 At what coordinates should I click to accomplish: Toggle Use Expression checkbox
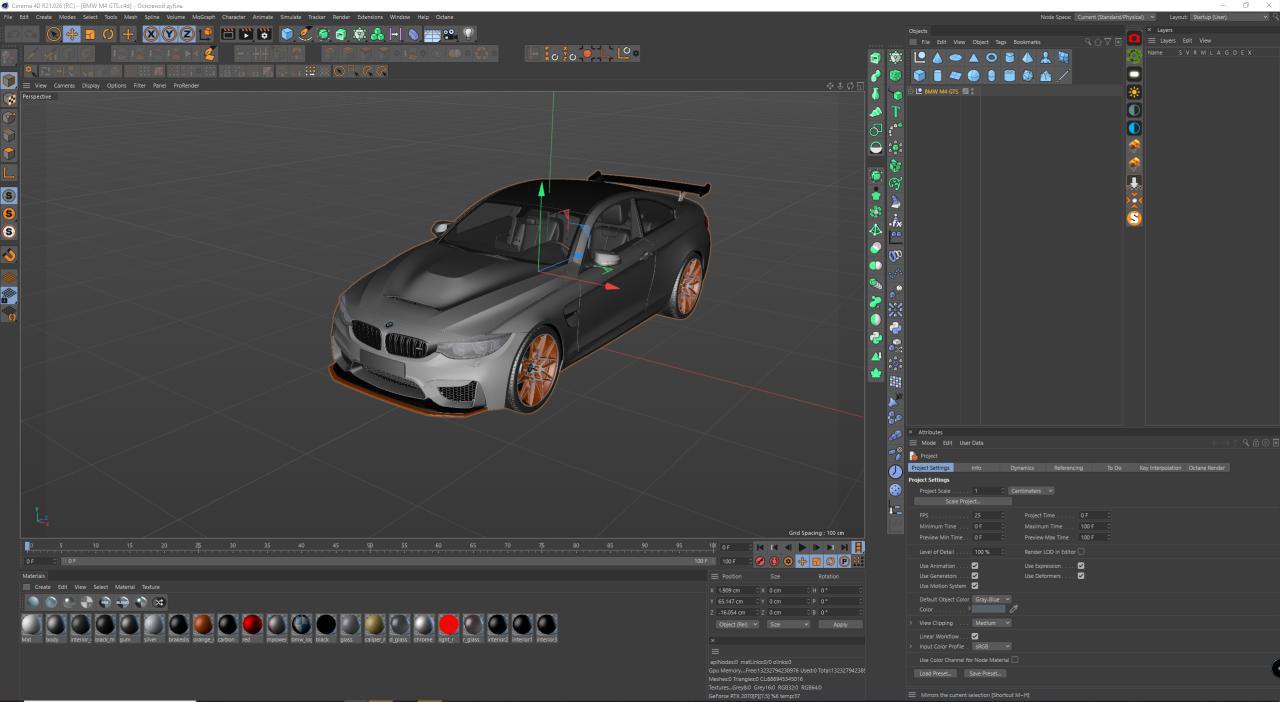(1081, 566)
